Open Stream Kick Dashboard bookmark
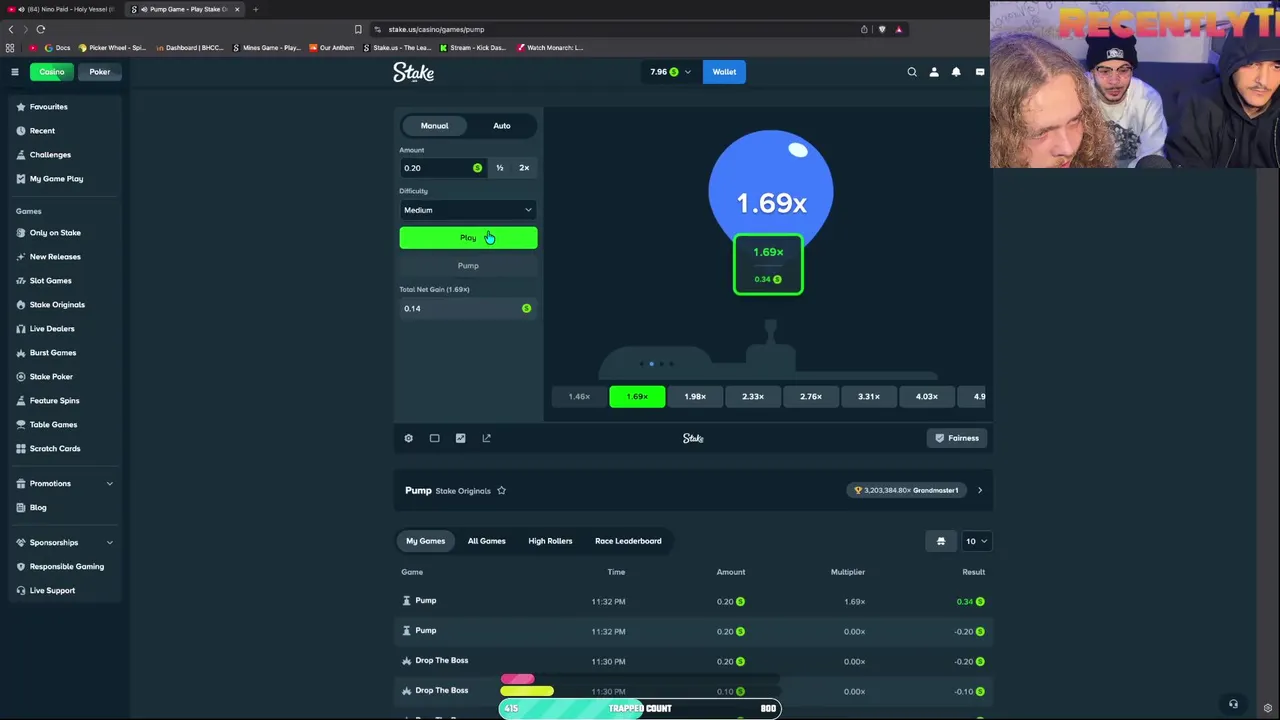Image resolution: width=1280 pixels, height=720 pixels. click(x=473, y=47)
